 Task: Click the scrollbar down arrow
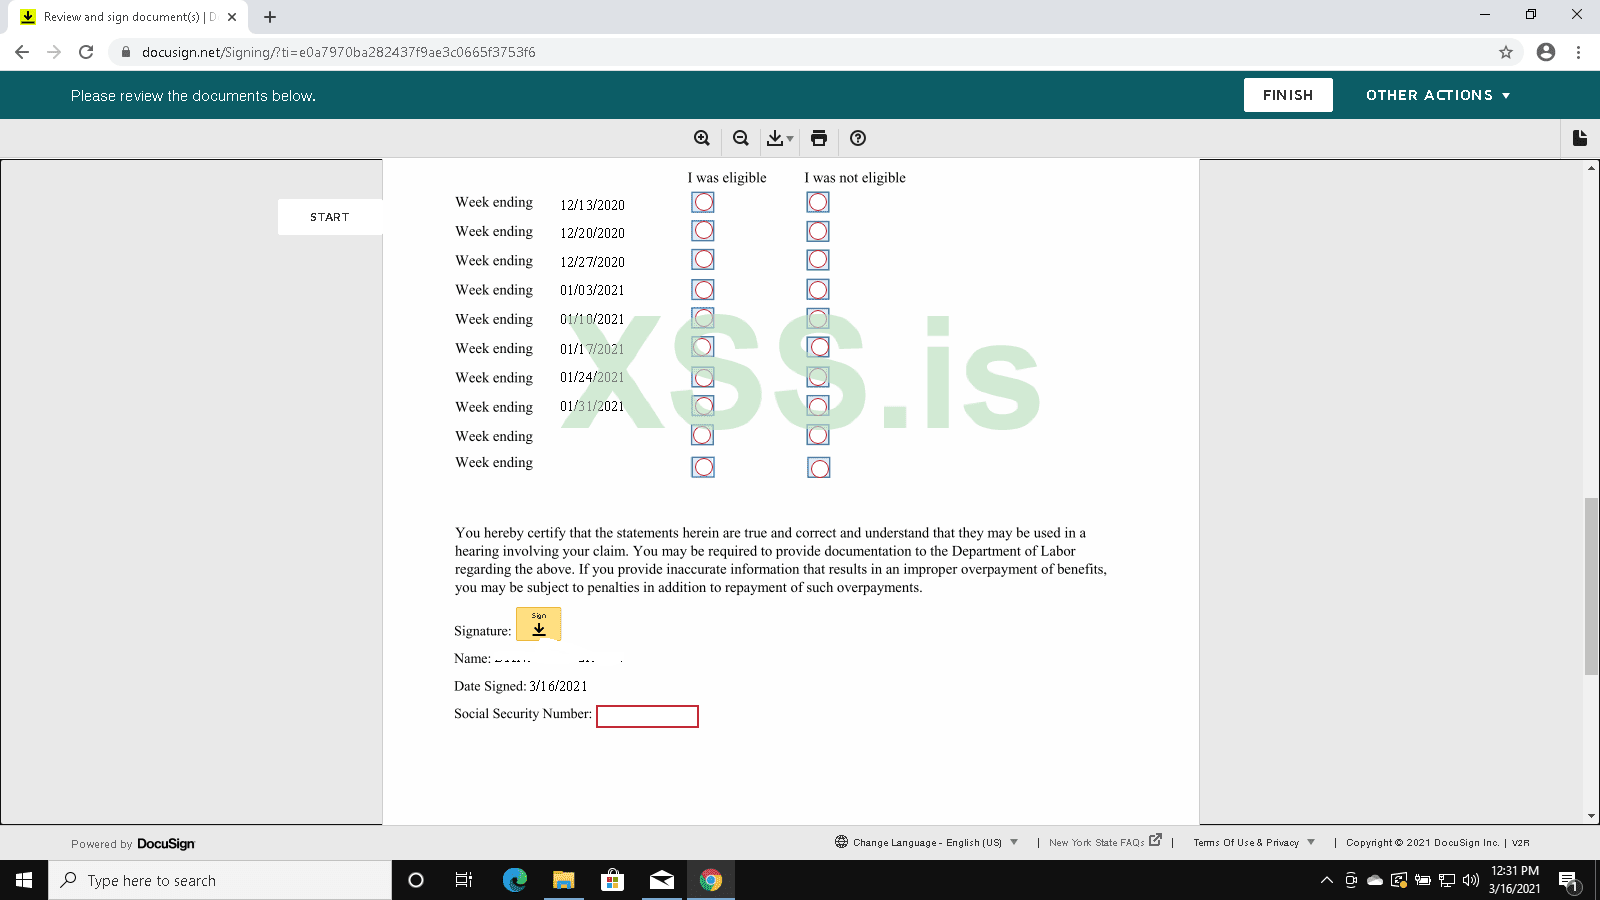pos(1591,816)
